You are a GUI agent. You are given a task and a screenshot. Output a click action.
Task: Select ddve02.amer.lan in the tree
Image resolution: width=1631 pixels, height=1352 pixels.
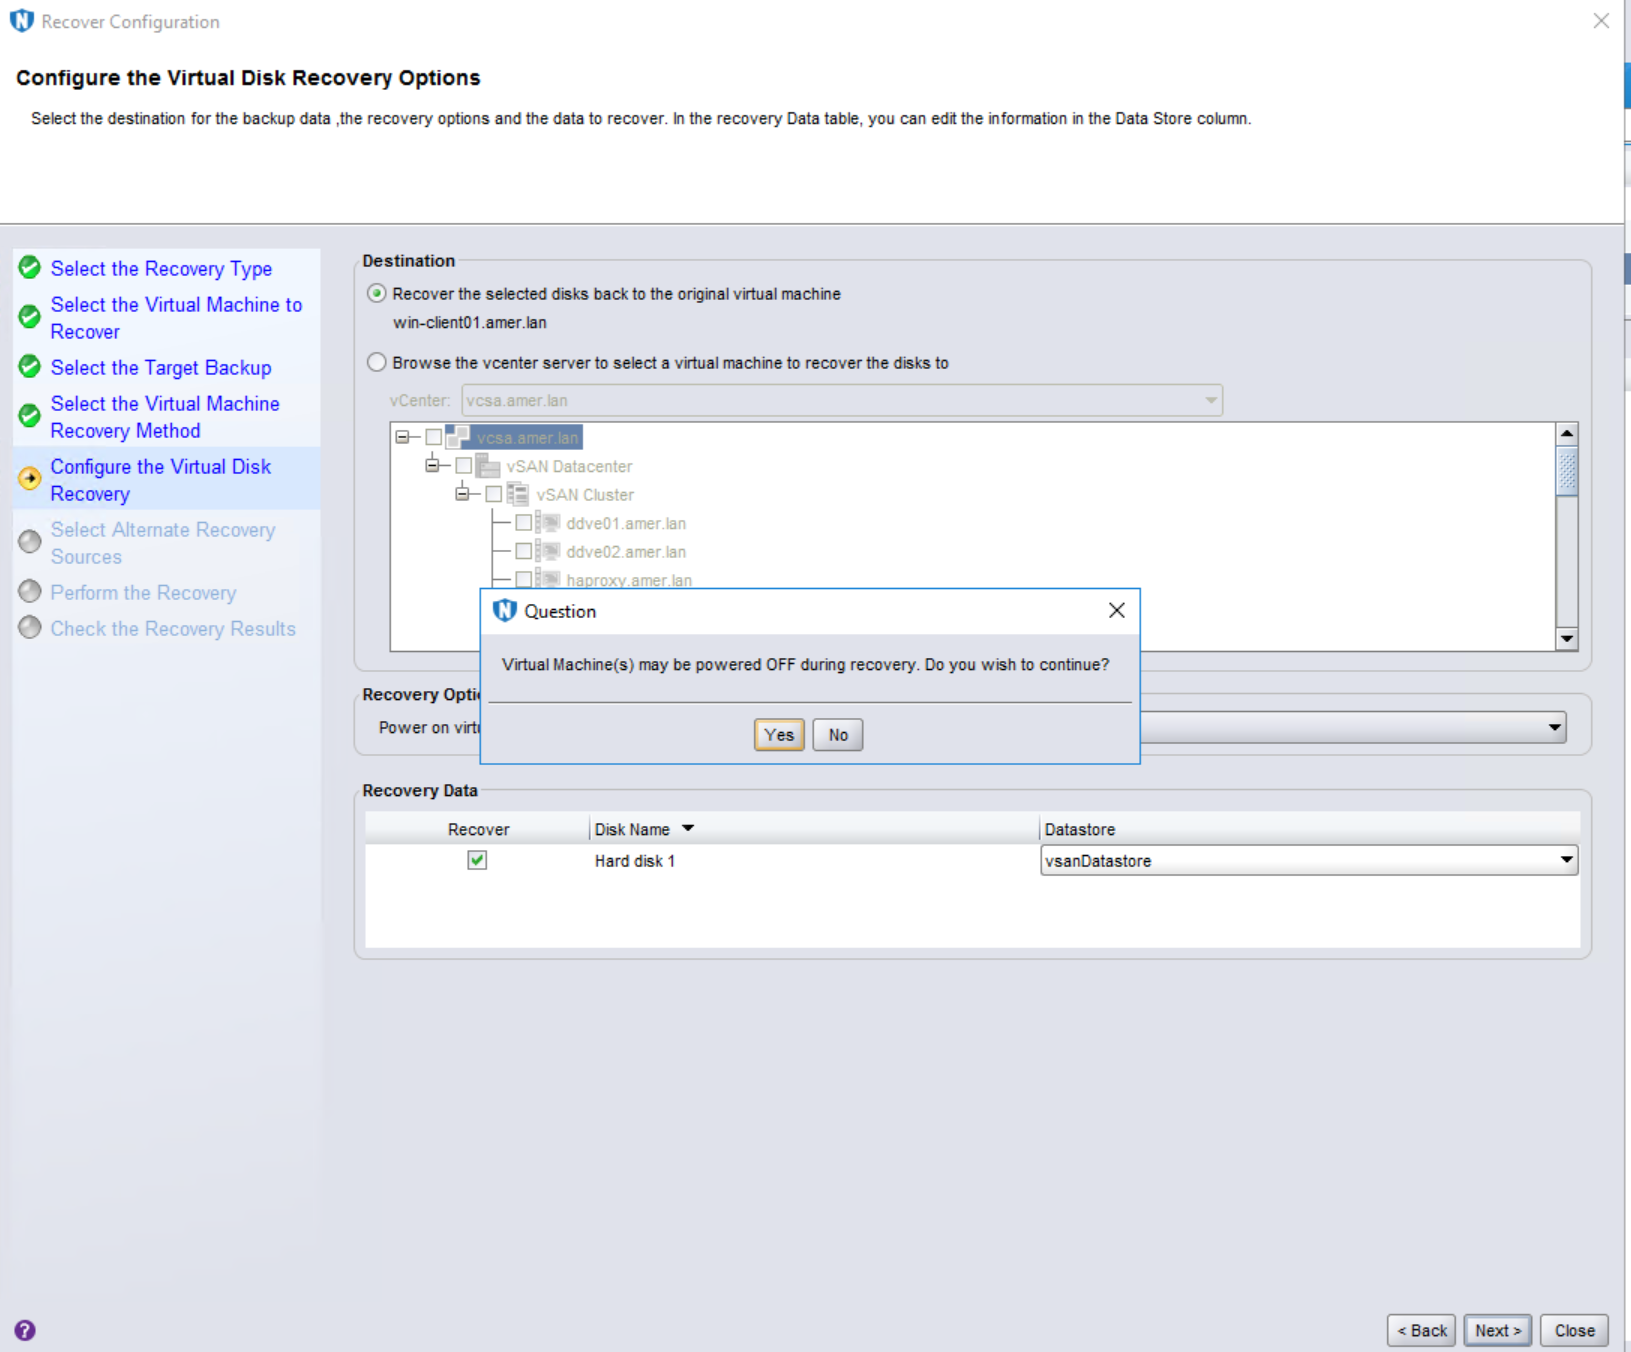click(x=626, y=552)
